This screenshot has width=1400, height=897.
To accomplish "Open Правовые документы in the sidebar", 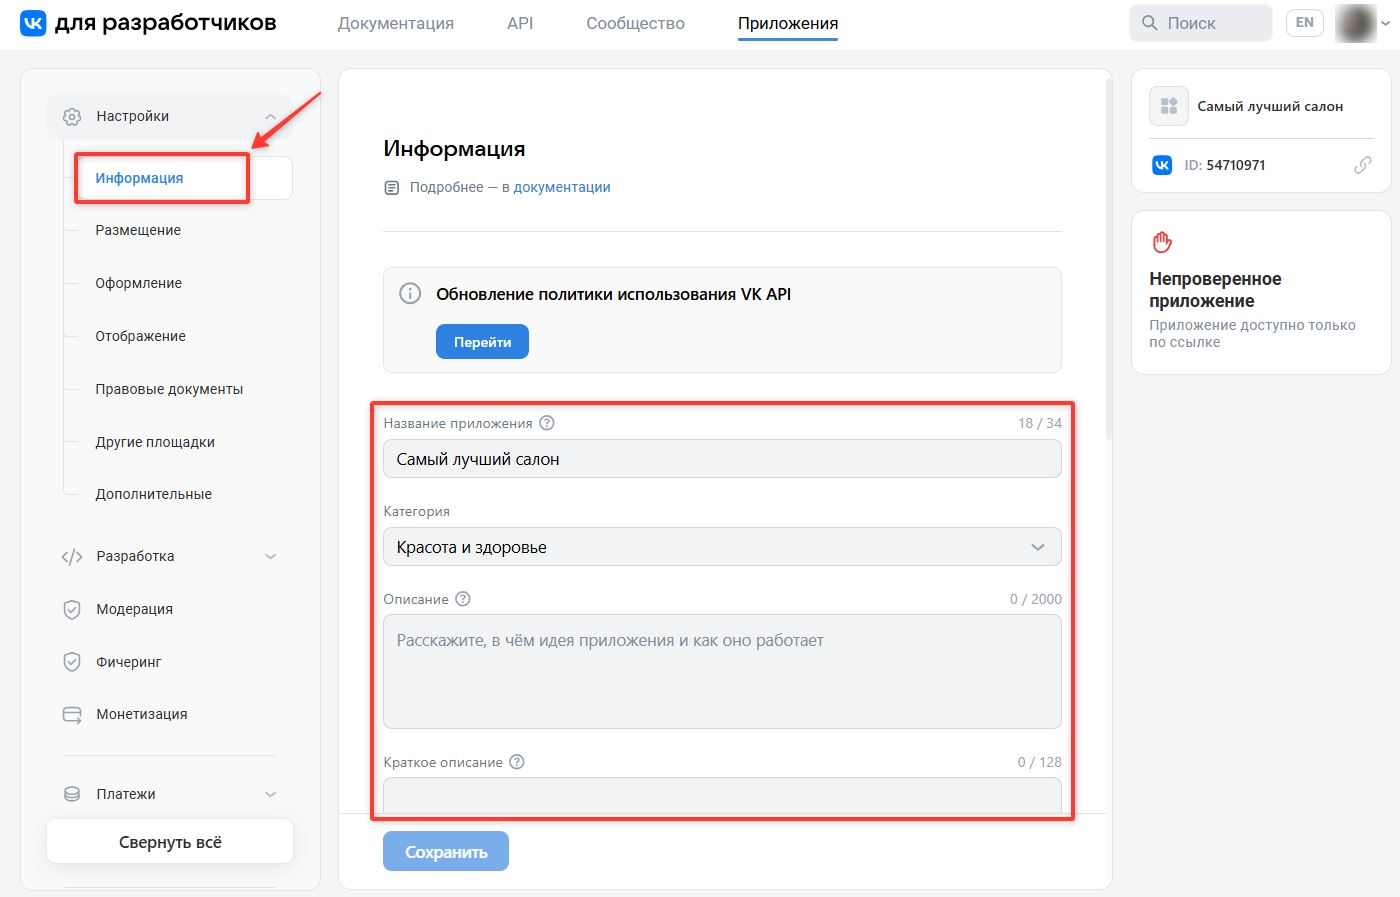I will (169, 389).
